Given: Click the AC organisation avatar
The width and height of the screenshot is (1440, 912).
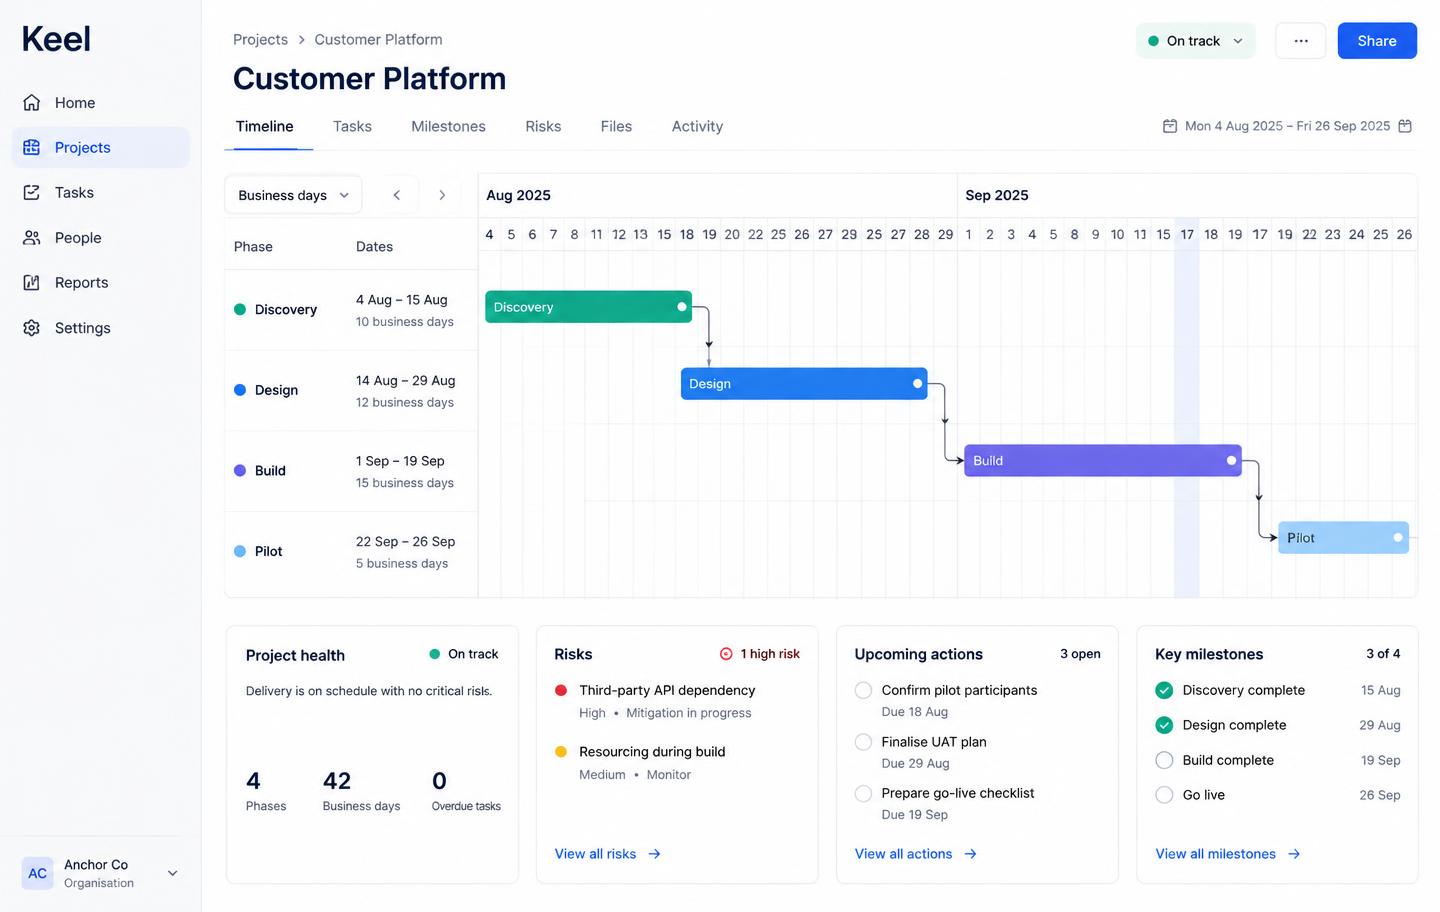Looking at the screenshot, I should pyautogui.click(x=37, y=873).
